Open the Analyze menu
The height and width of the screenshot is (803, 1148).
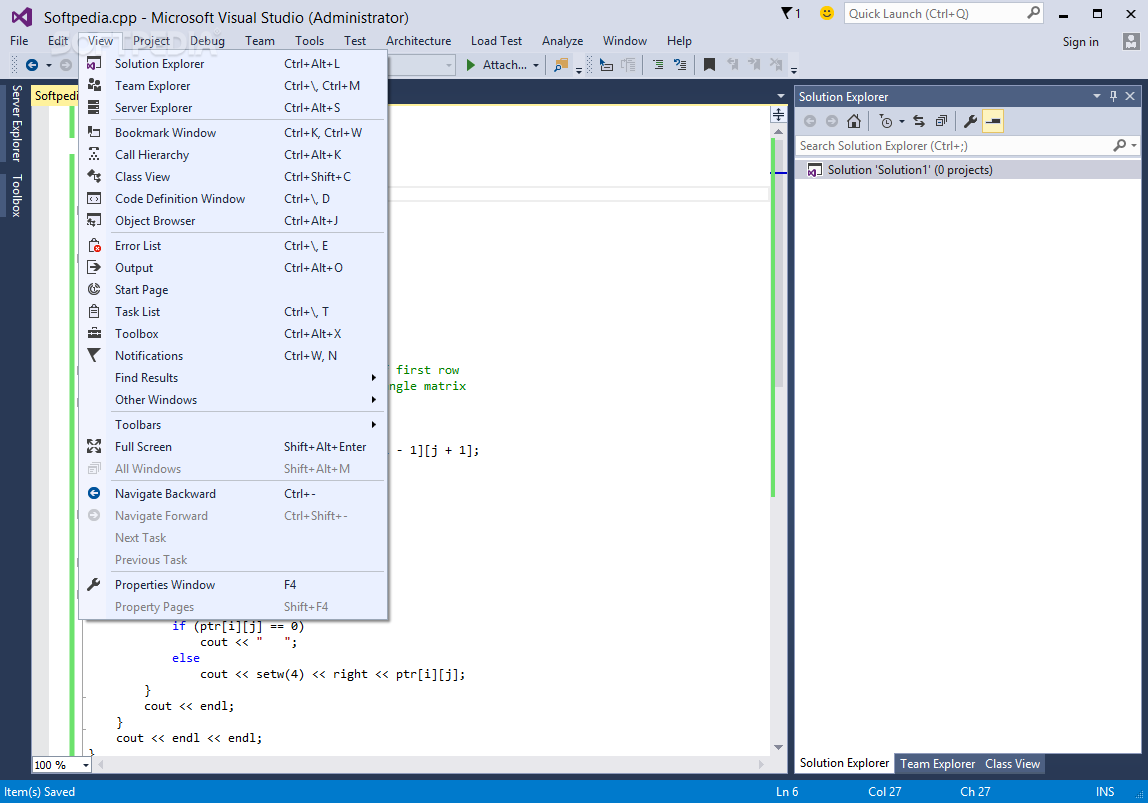[x=562, y=41]
